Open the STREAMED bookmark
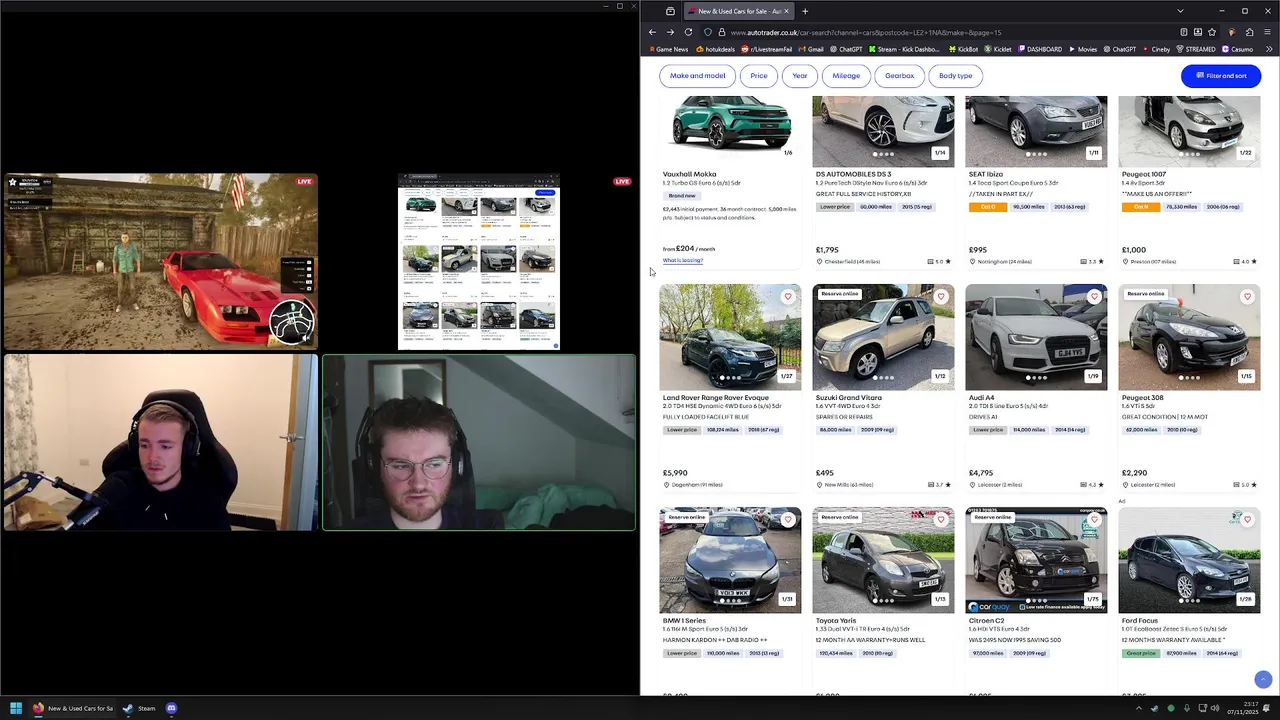The height and width of the screenshot is (720, 1280). tap(1196, 49)
